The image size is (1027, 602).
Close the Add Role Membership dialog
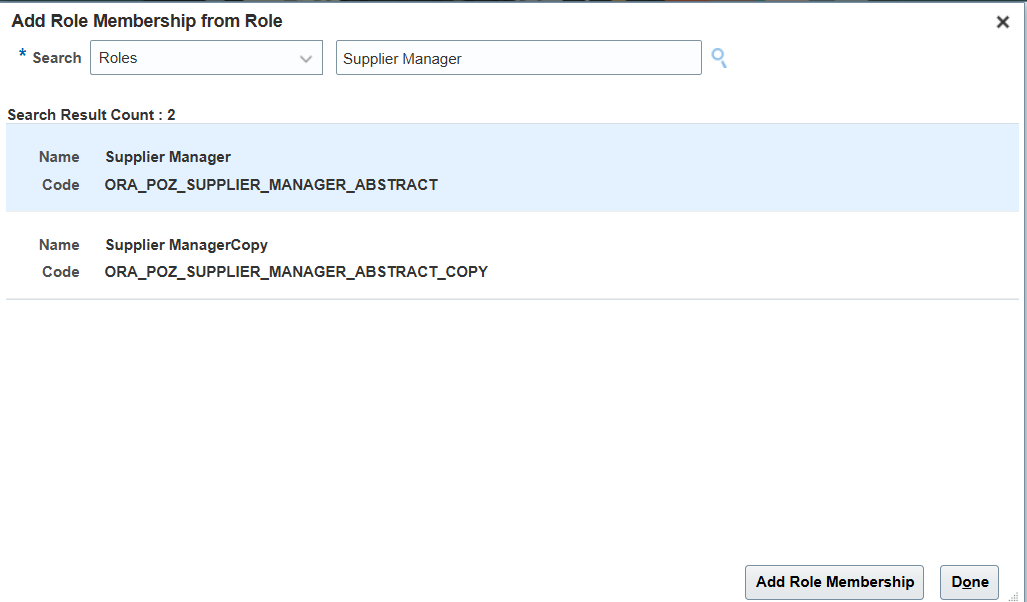pos(1002,22)
